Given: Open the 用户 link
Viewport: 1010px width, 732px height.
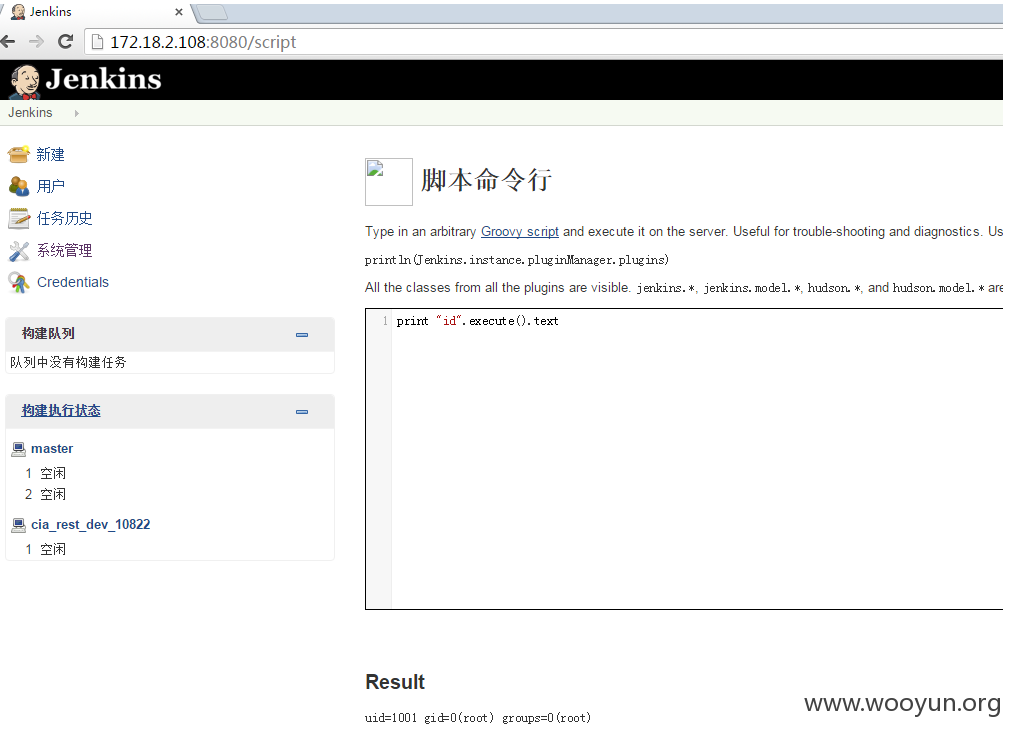Looking at the screenshot, I should click(50, 186).
